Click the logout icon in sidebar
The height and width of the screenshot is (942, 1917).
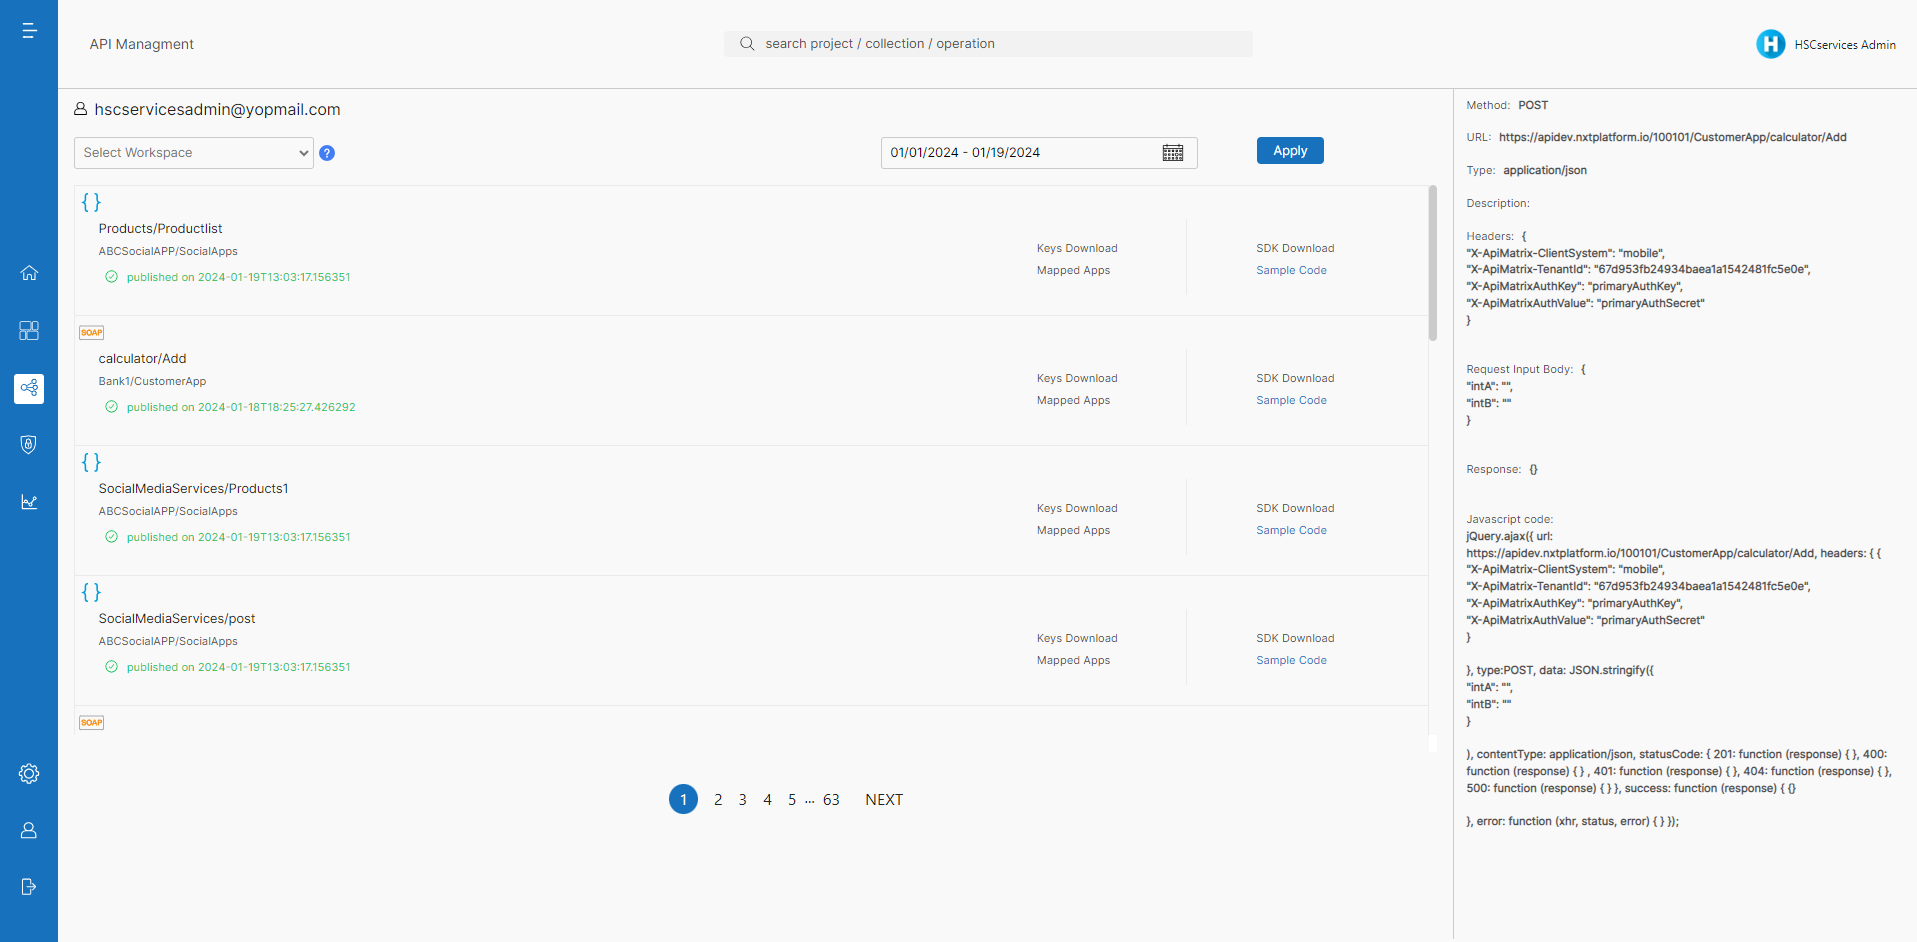tap(29, 887)
